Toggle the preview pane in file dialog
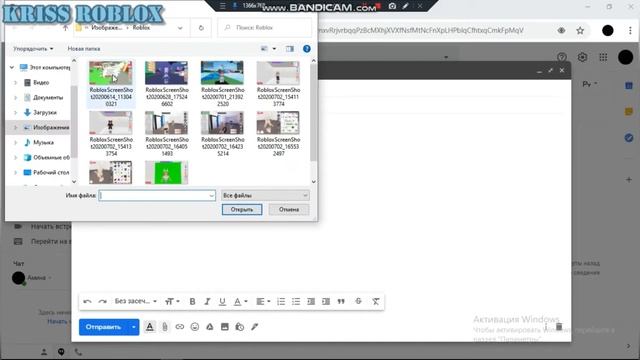The height and width of the screenshot is (360, 640). pos(290,49)
